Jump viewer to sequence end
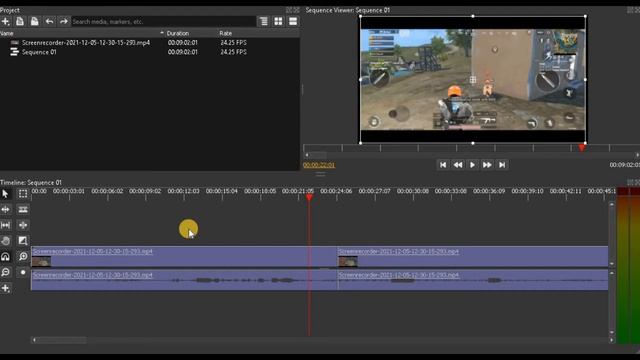 pos(502,164)
